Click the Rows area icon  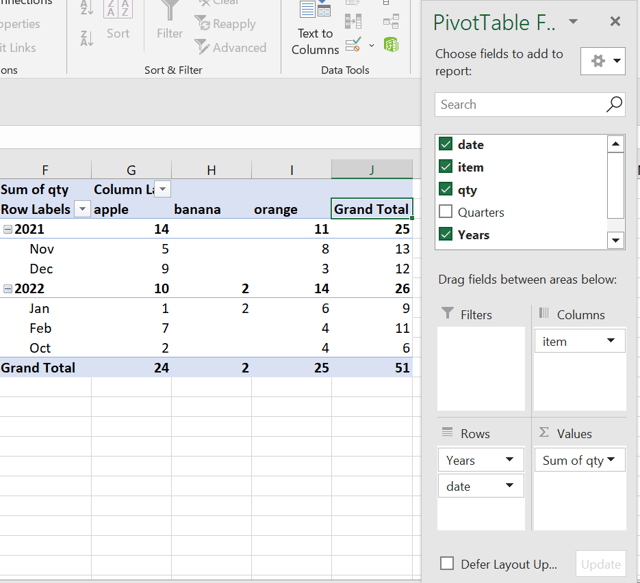[447, 432]
